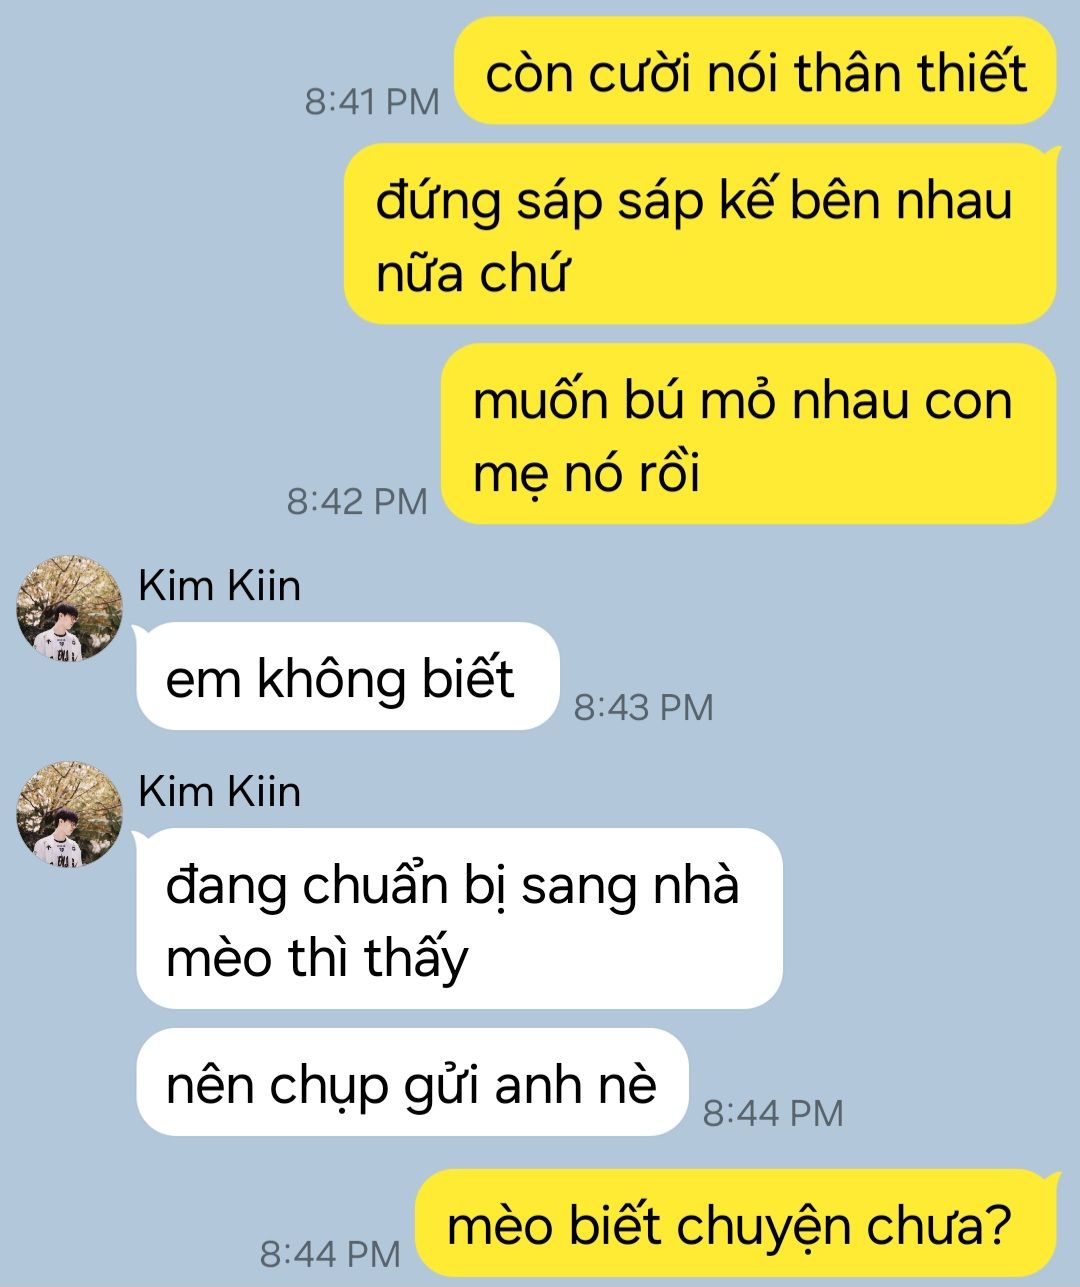Tap the 8:41 PM timestamp
The height and width of the screenshot is (1287, 1080).
372,101
